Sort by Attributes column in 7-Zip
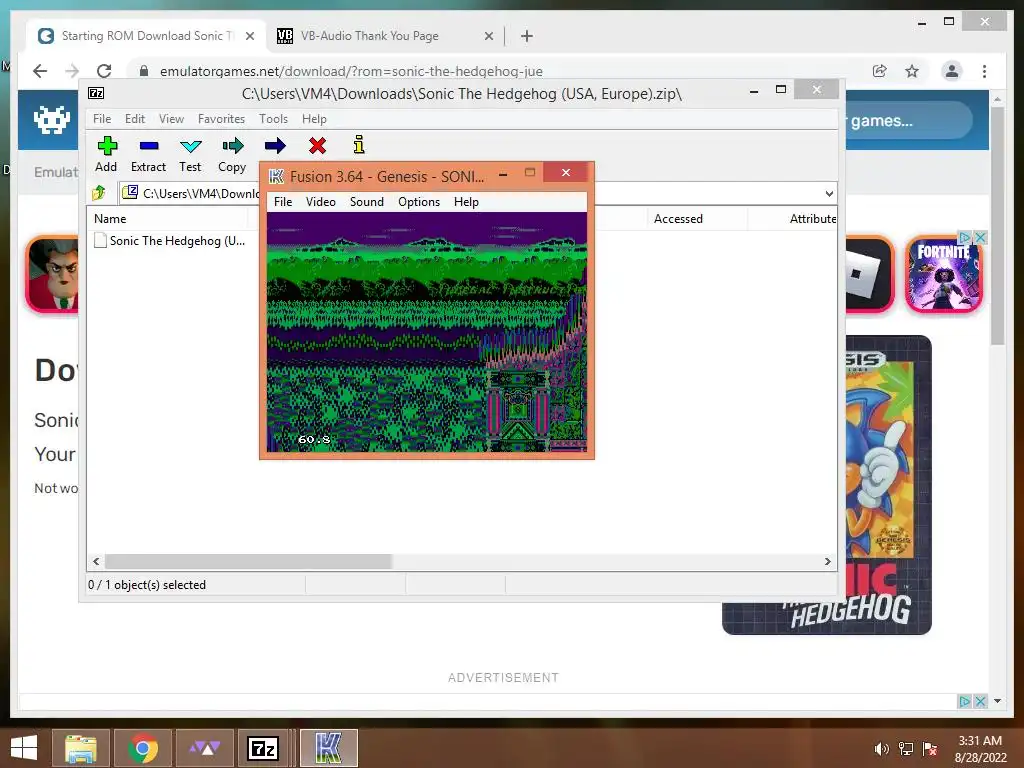Image resolution: width=1024 pixels, height=768 pixels. 792,219
